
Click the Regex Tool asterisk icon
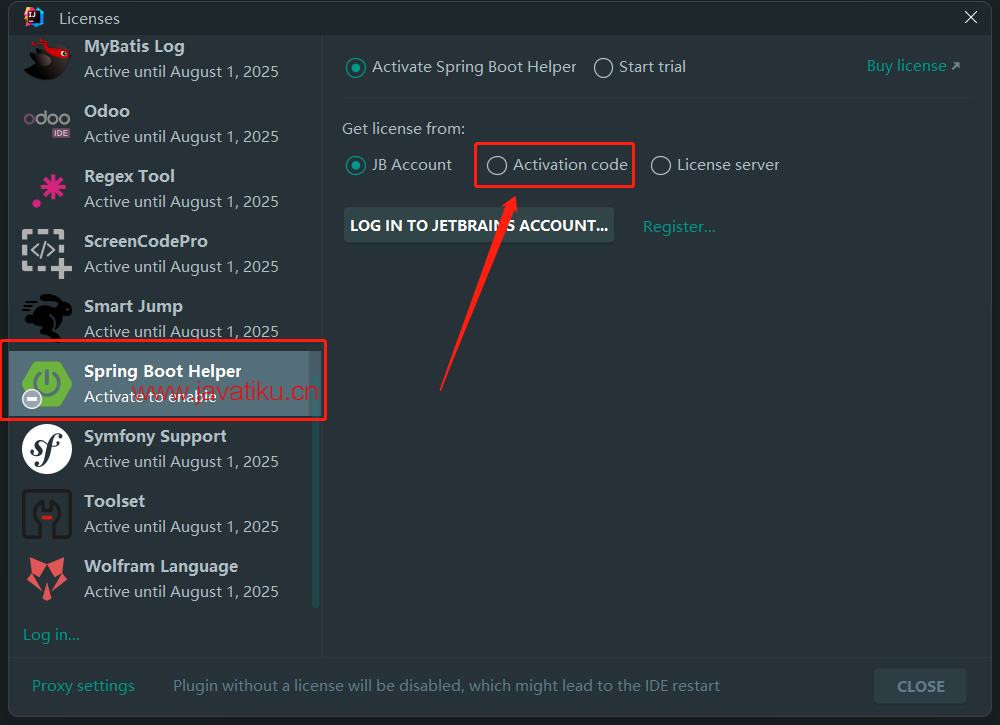(x=49, y=190)
